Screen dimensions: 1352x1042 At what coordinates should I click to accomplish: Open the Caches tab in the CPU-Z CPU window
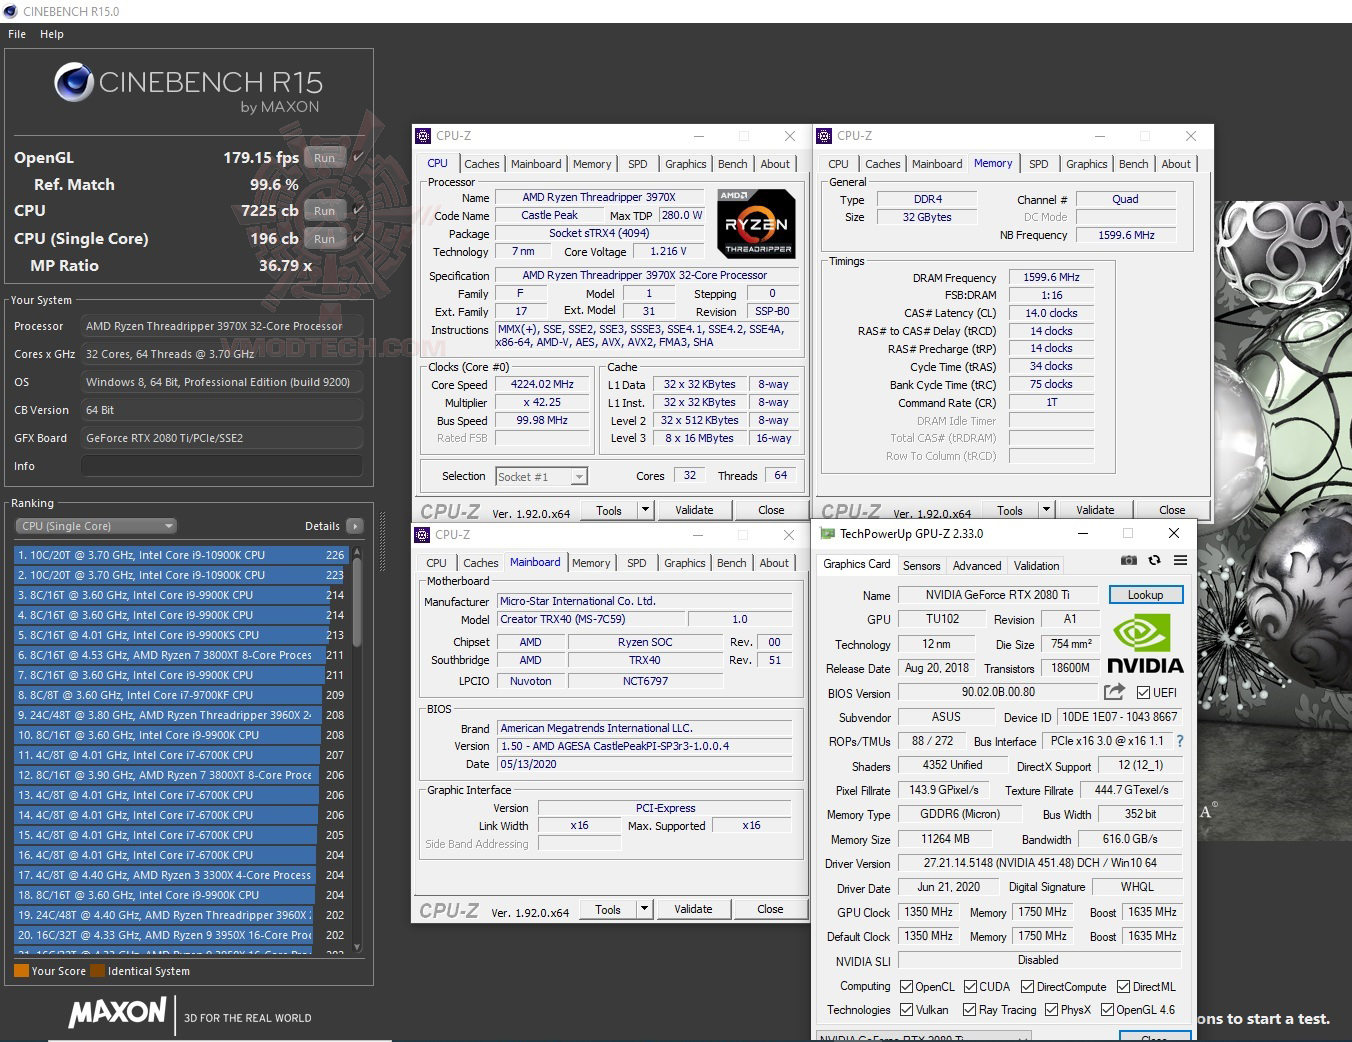481,164
